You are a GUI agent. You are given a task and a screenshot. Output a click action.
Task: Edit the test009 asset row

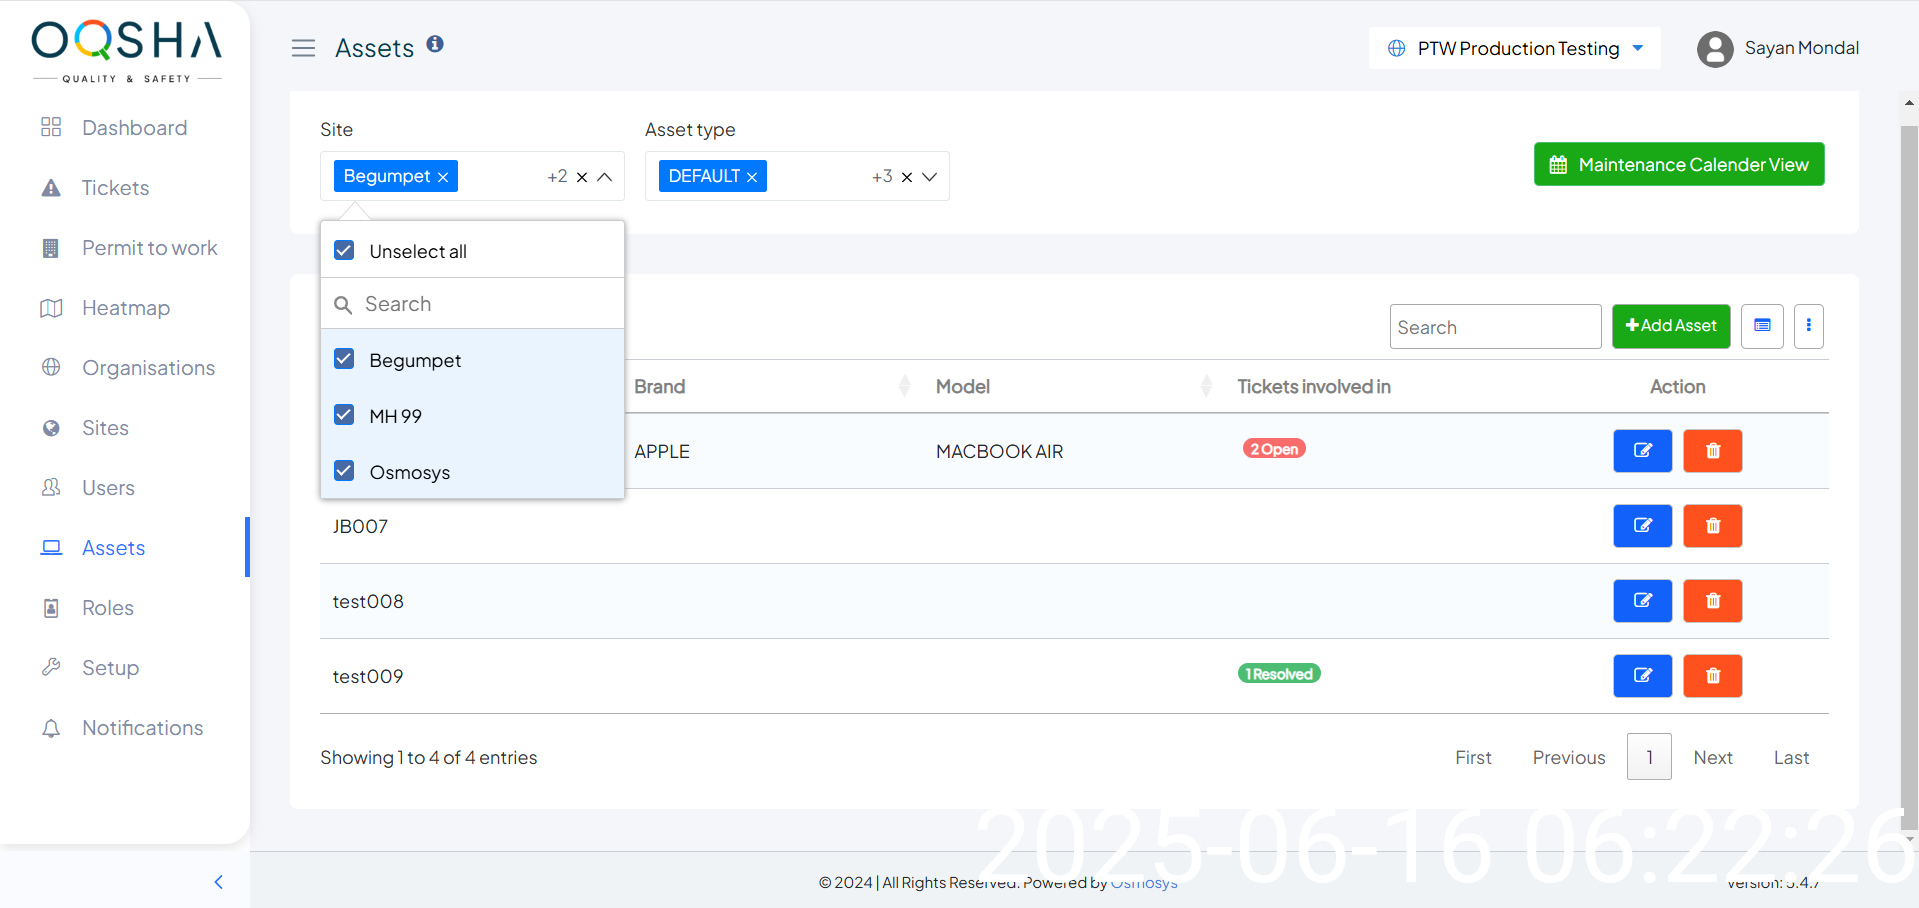pos(1641,676)
